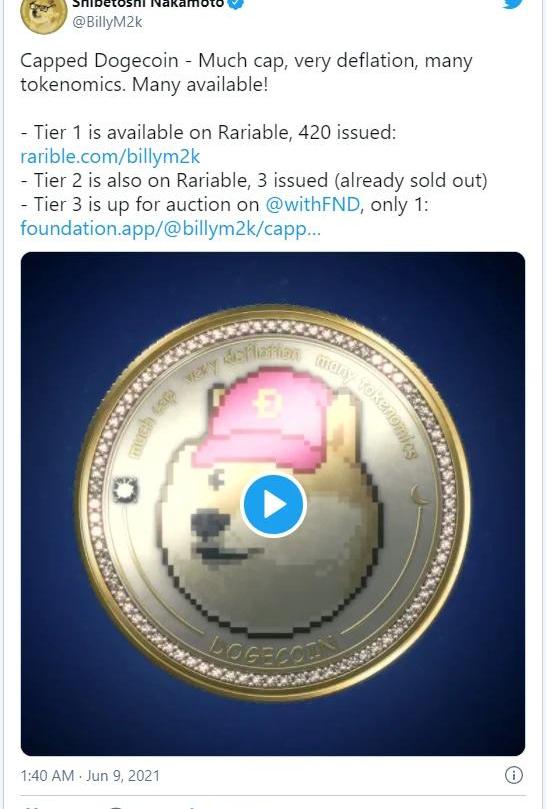Click the 'Capped Dogecoin - Much cap' tweet text

(152, 61)
